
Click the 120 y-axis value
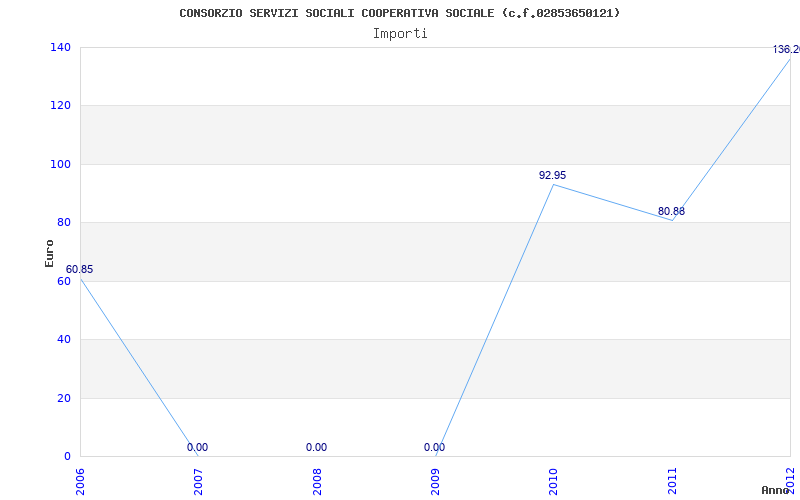tap(60, 106)
